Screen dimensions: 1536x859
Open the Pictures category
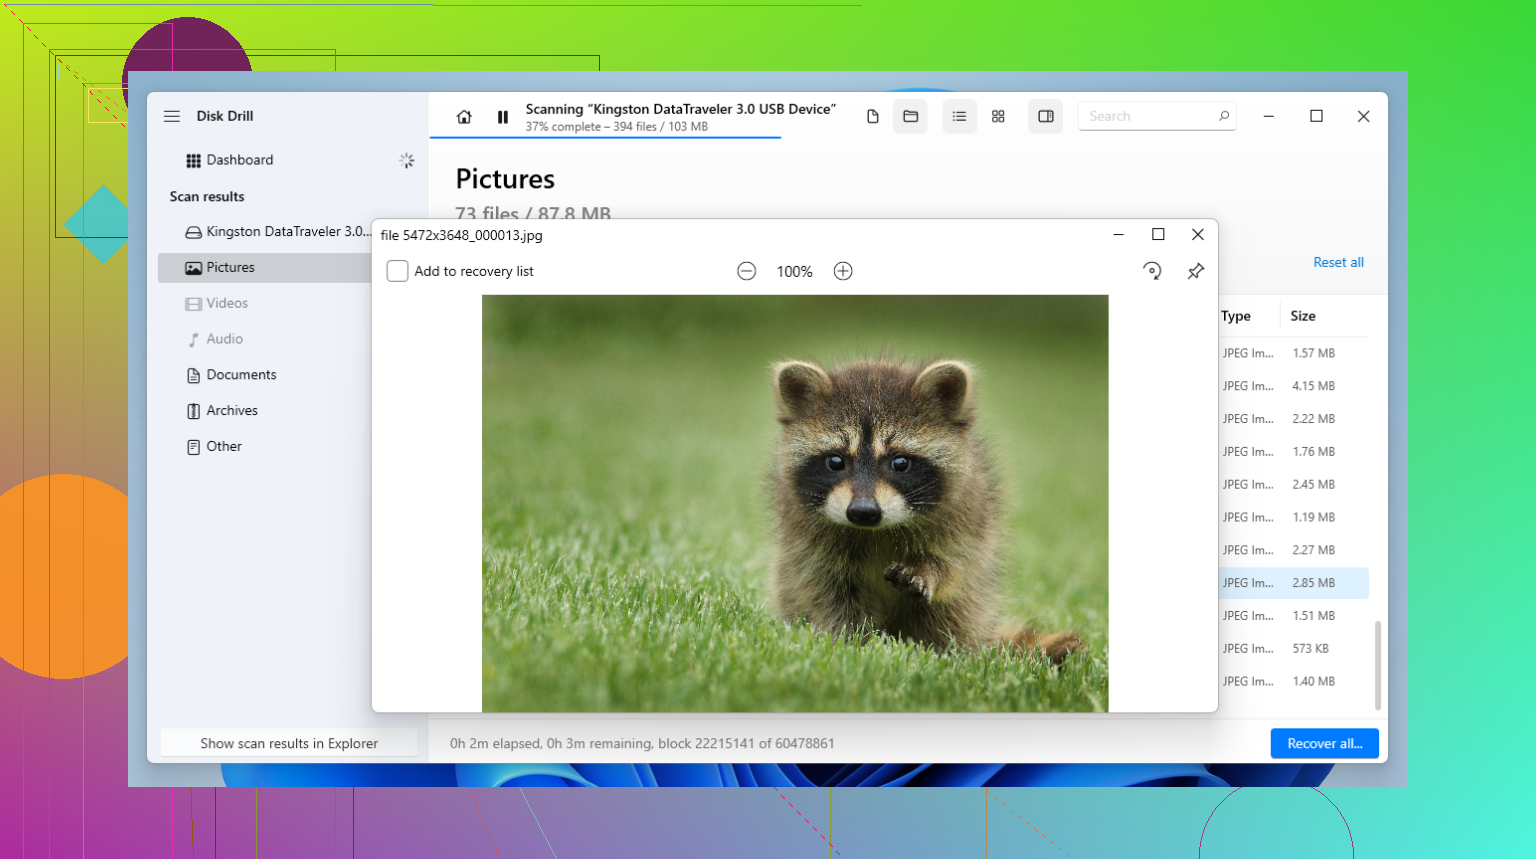tap(266, 268)
